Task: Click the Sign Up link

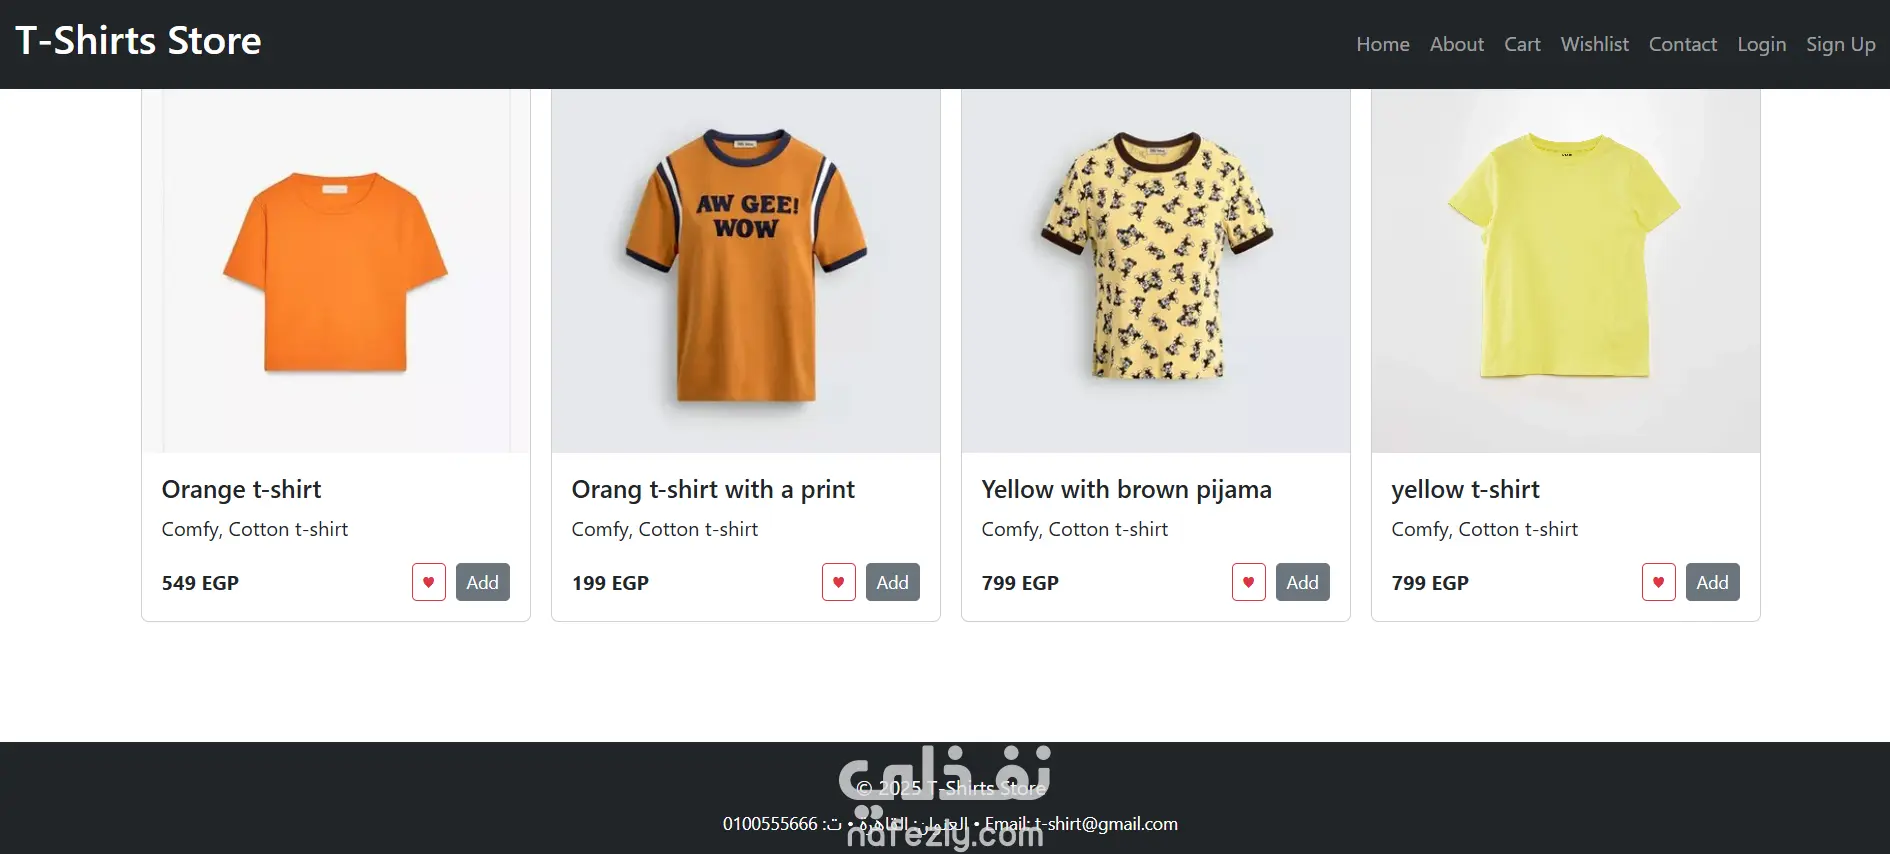Action: coord(1841,44)
